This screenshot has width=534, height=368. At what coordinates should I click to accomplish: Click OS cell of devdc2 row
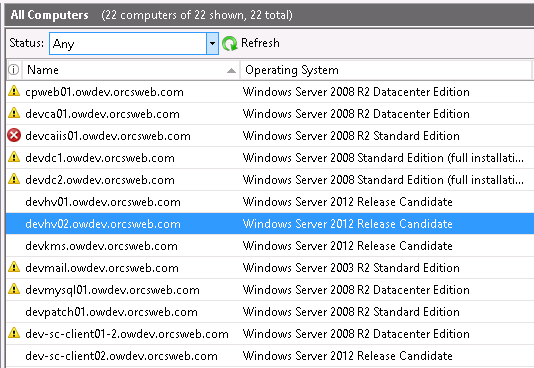pos(383,180)
